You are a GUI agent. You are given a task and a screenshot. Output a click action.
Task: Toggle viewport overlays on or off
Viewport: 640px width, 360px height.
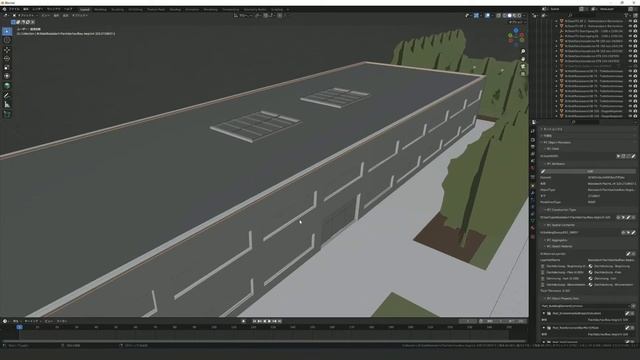click(x=487, y=16)
